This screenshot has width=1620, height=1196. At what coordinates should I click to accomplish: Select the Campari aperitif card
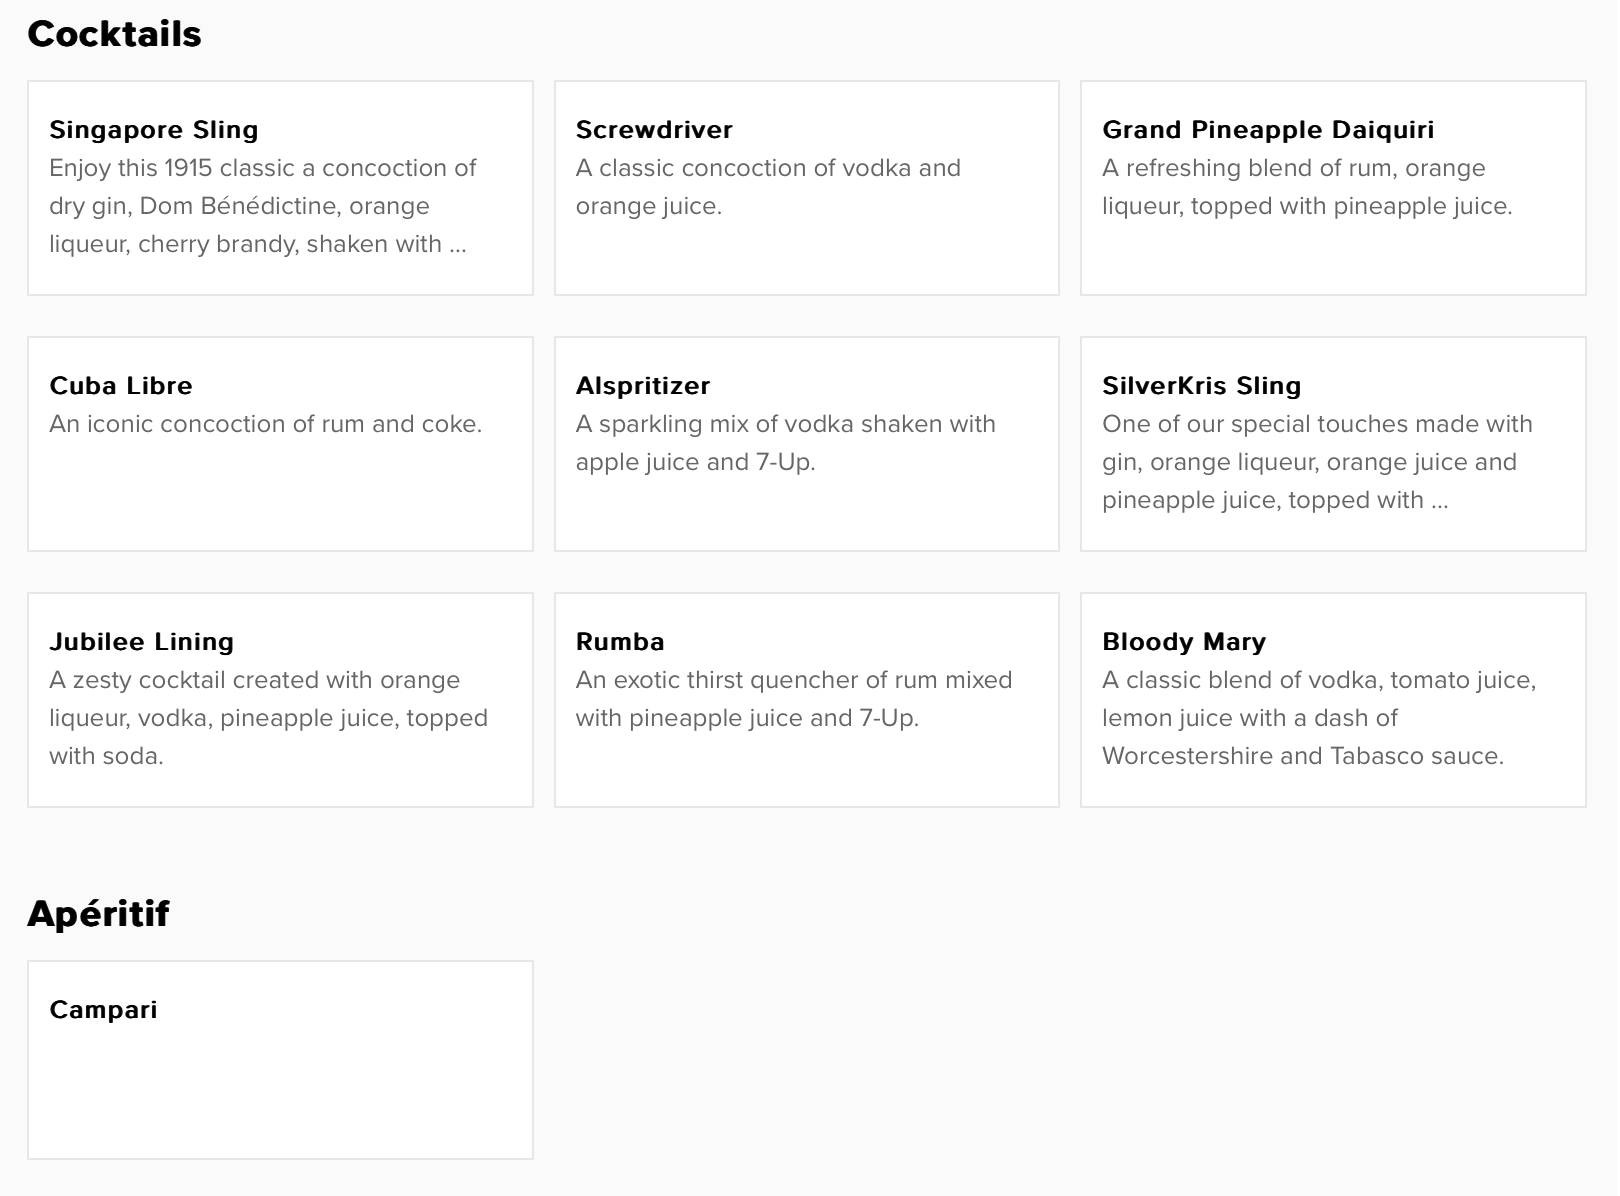[x=280, y=1060]
